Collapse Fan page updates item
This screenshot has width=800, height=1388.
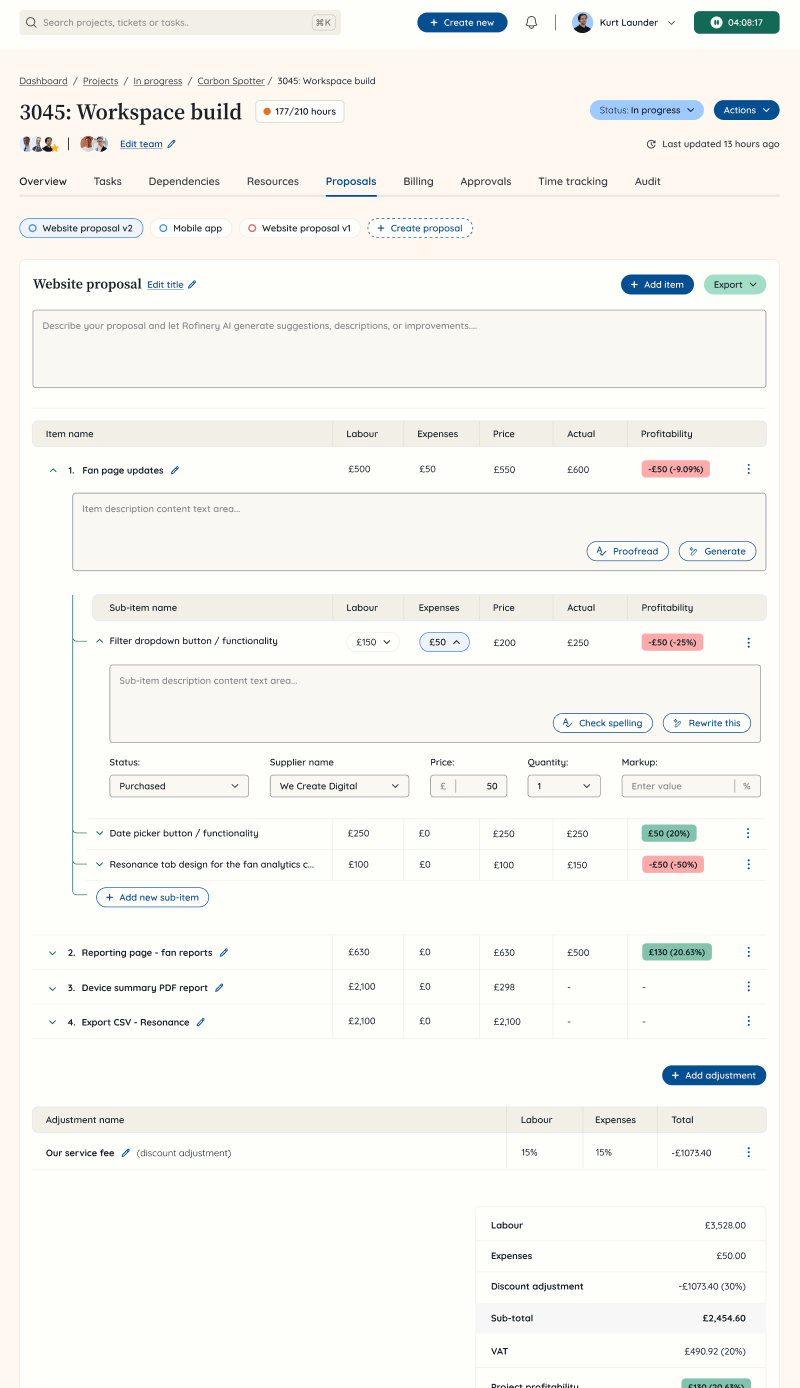coord(53,470)
